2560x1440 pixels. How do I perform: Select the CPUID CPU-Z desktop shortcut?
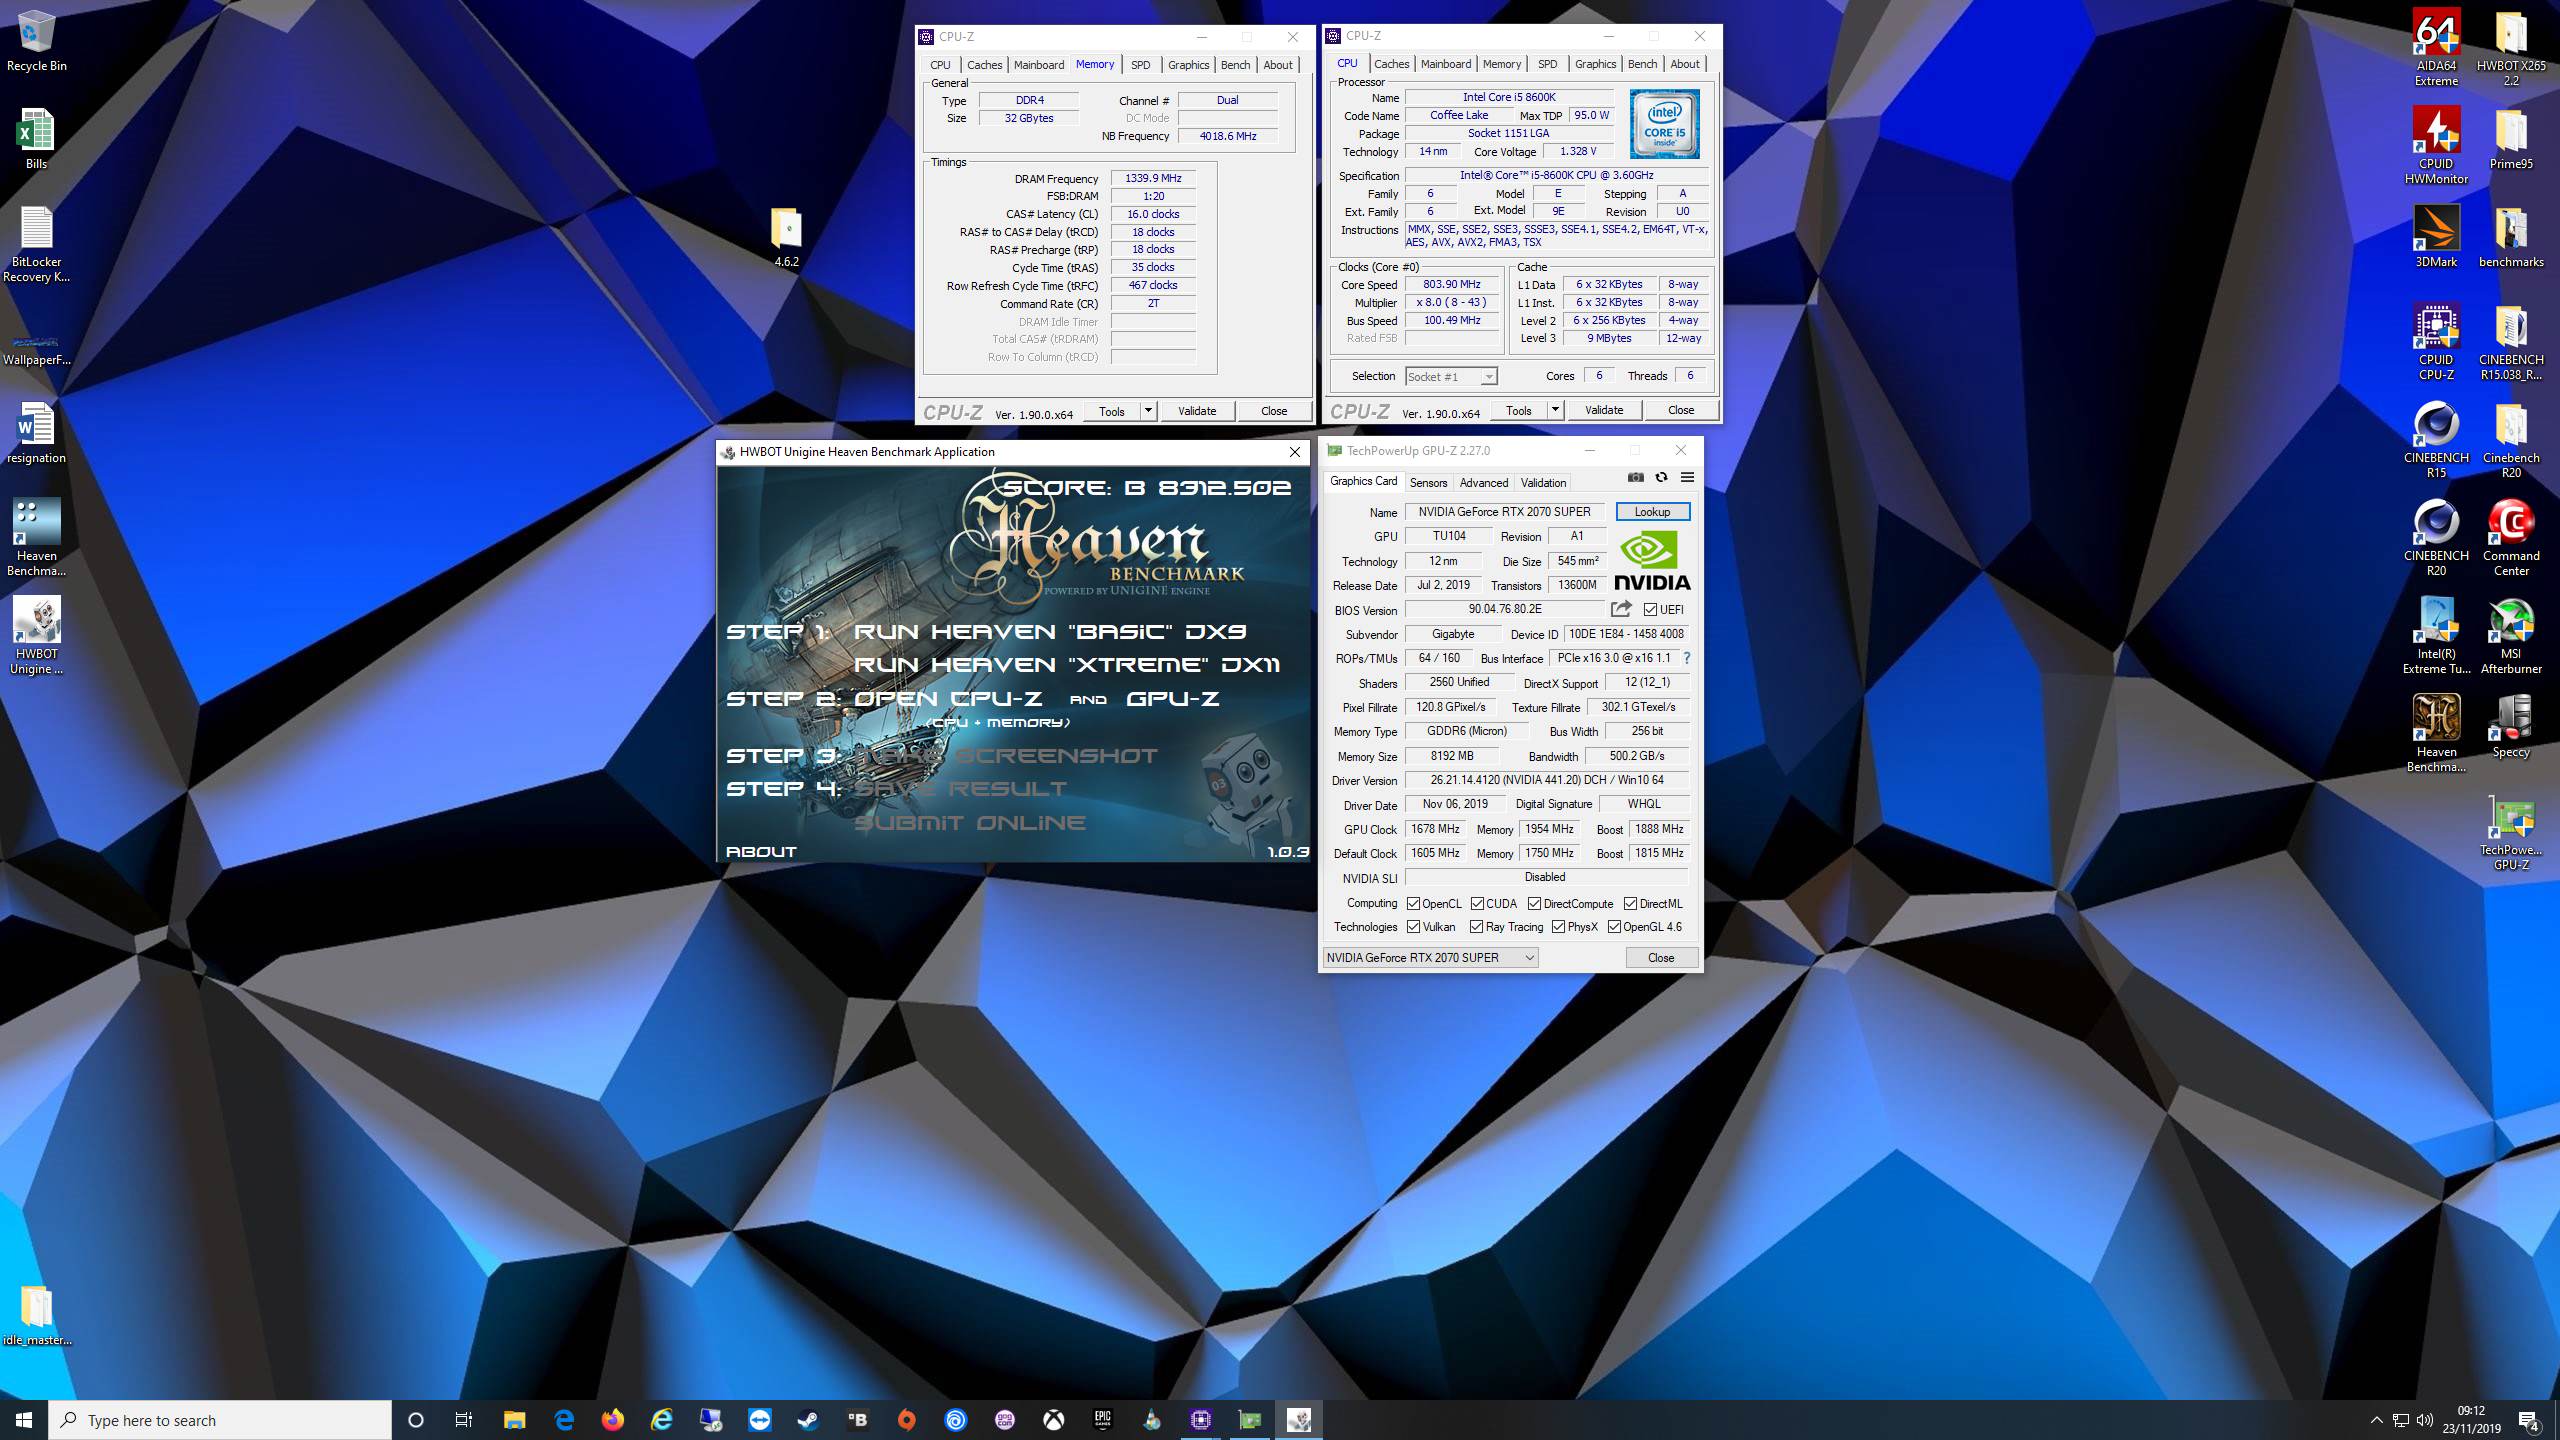coord(2436,342)
